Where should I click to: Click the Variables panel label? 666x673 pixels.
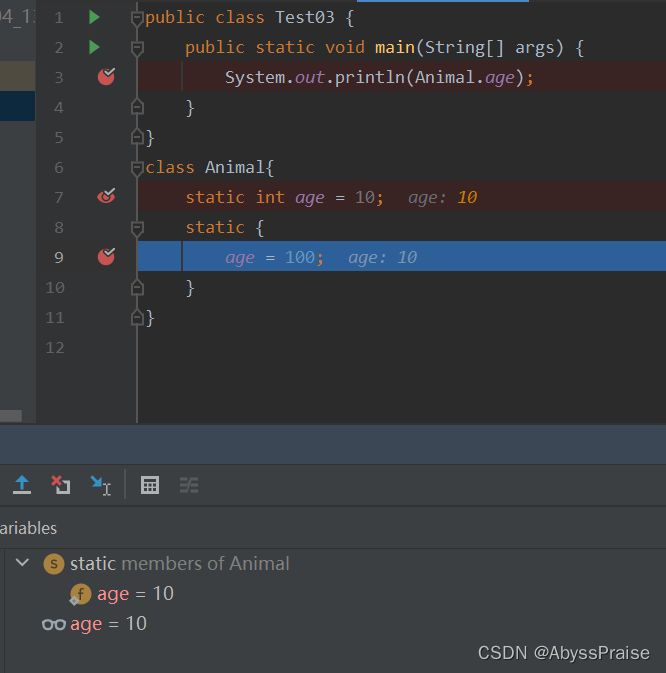coord(28,528)
